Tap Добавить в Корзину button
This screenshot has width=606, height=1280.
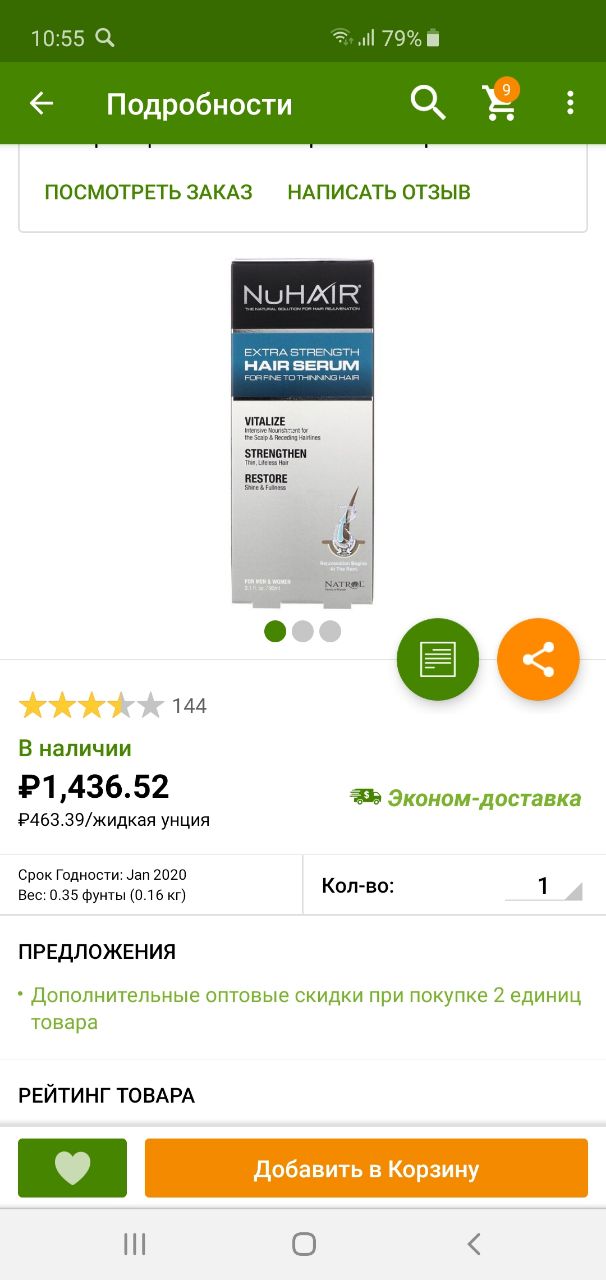click(x=366, y=1168)
